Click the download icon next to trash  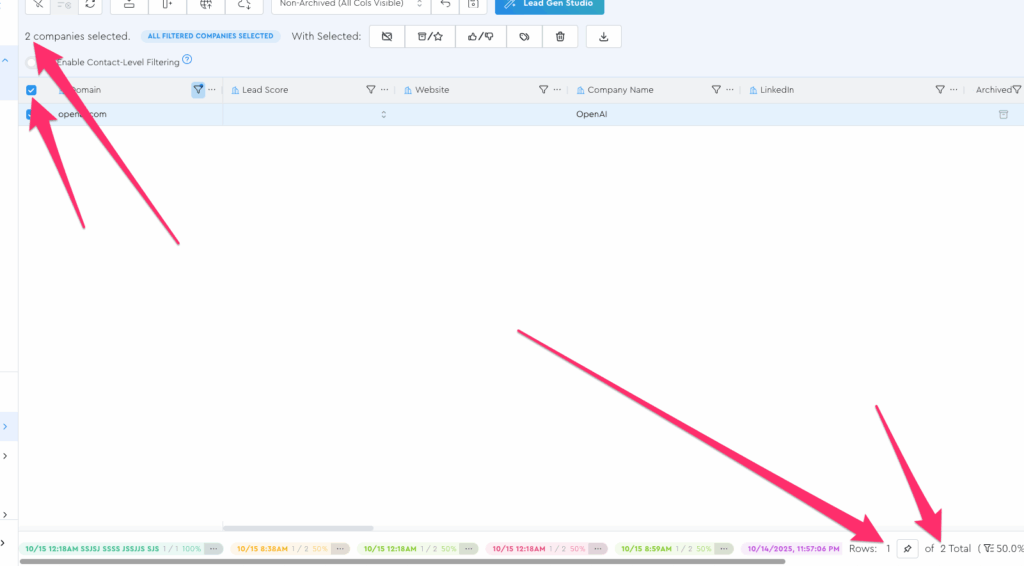coord(603,37)
